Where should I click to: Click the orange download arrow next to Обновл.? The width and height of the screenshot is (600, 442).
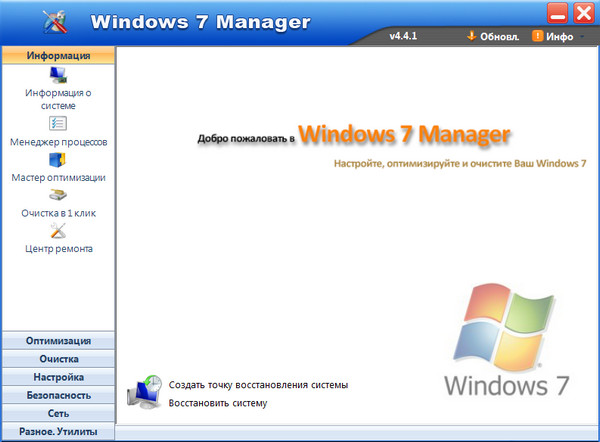(x=471, y=36)
